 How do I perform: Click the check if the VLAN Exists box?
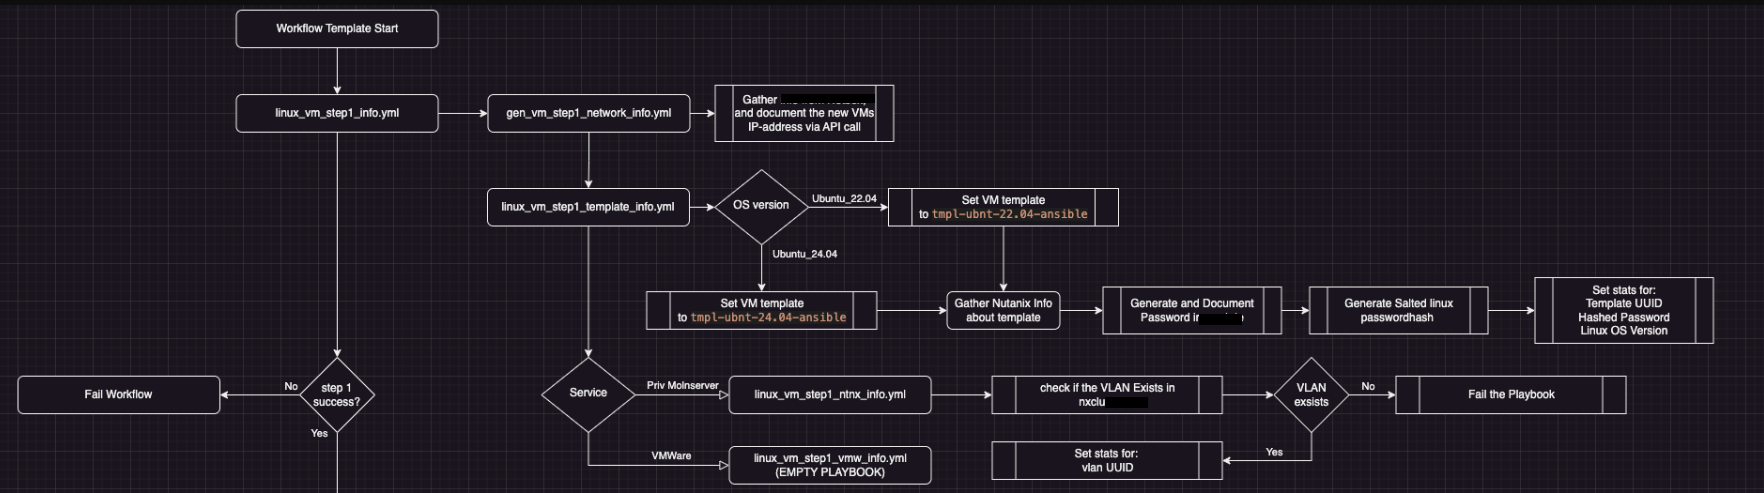pyautogui.click(x=1107, y=395)
